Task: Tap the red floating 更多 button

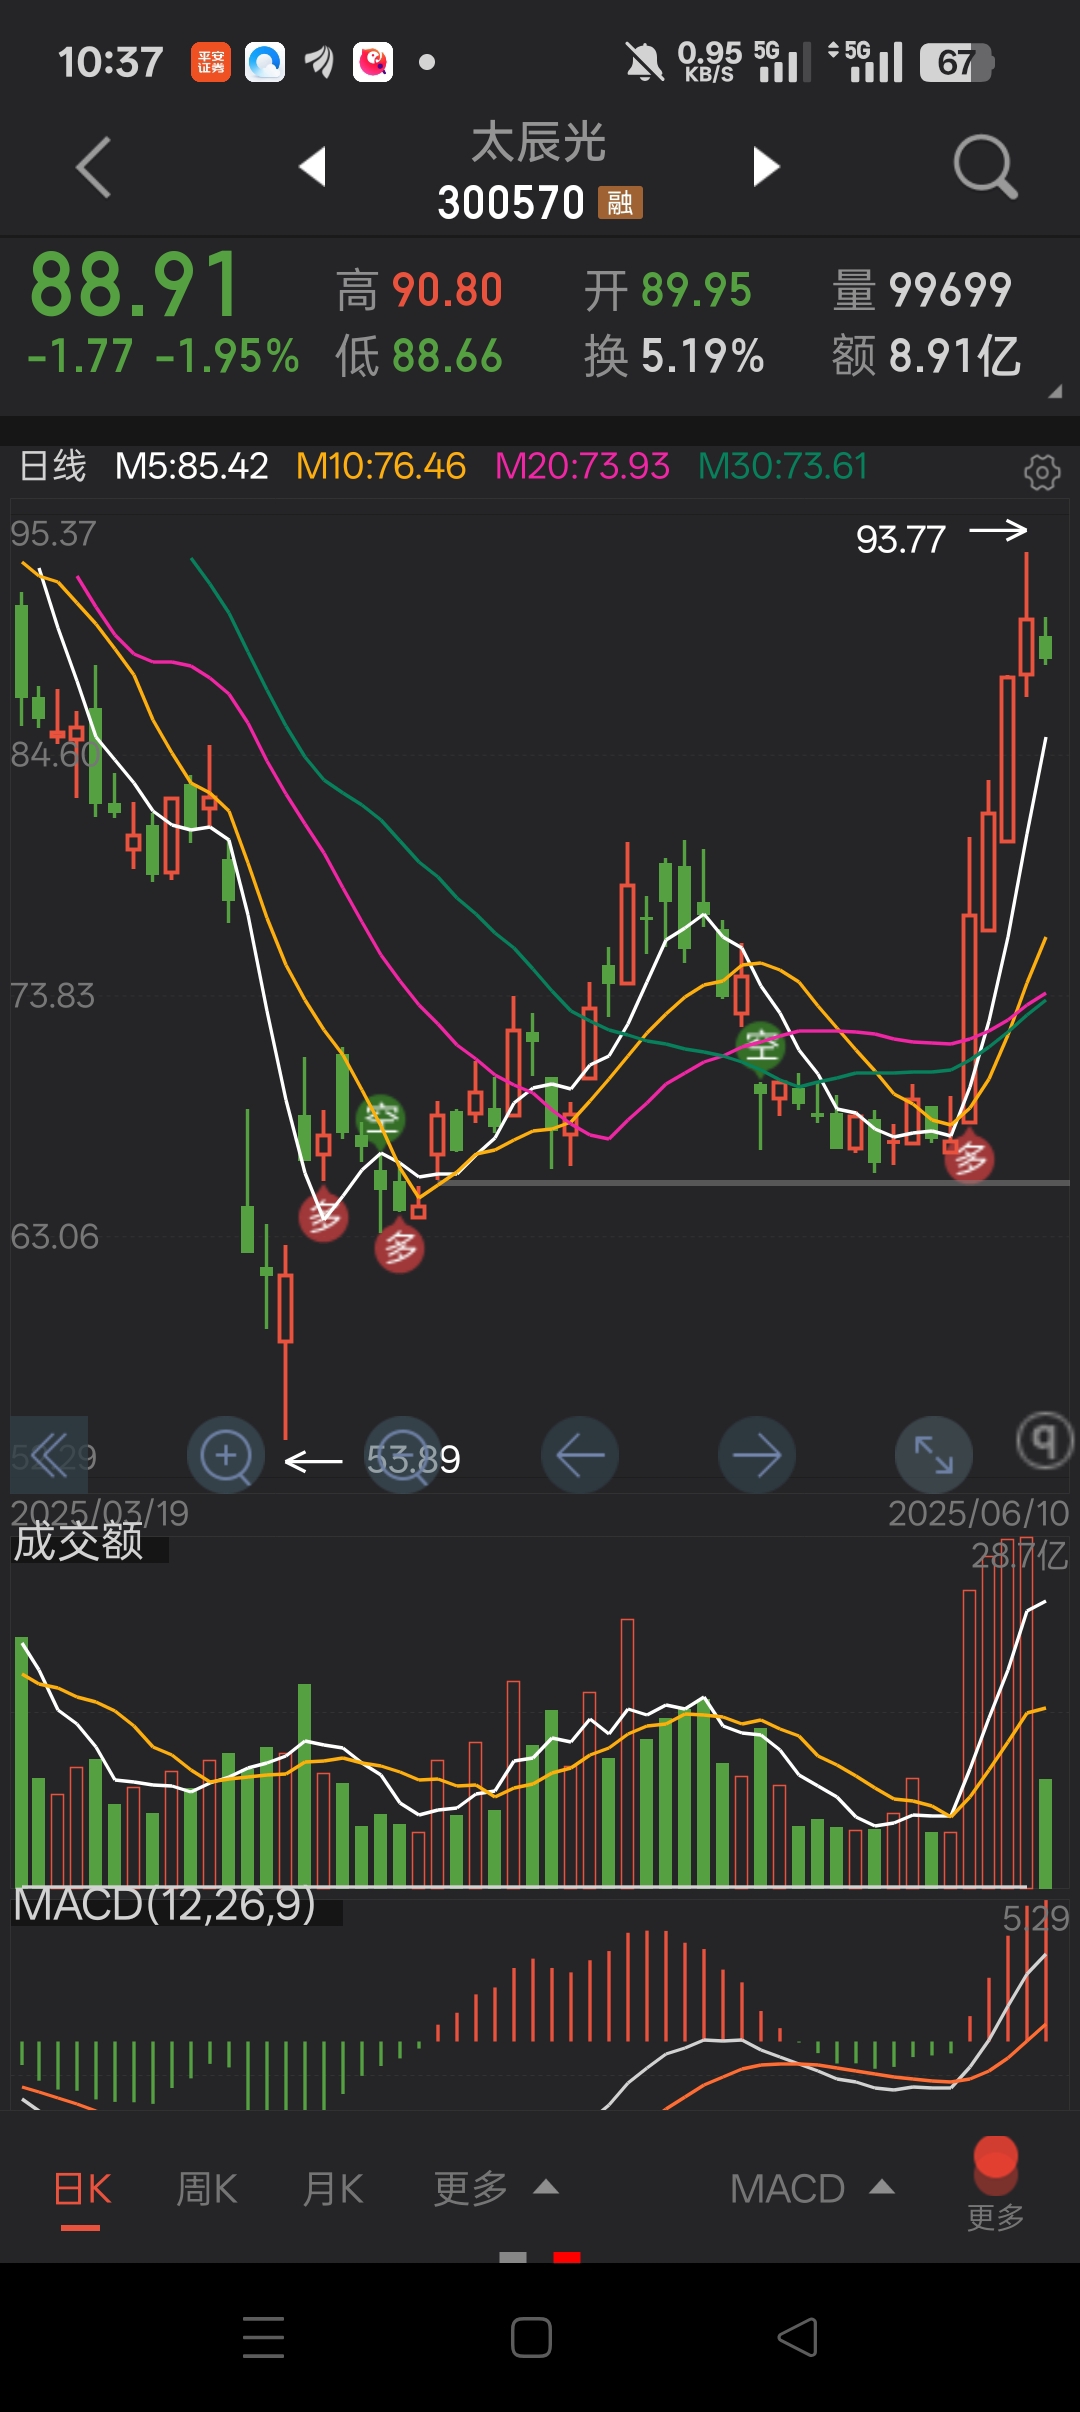Action: pyautogui.click(x=995, y=2184)
